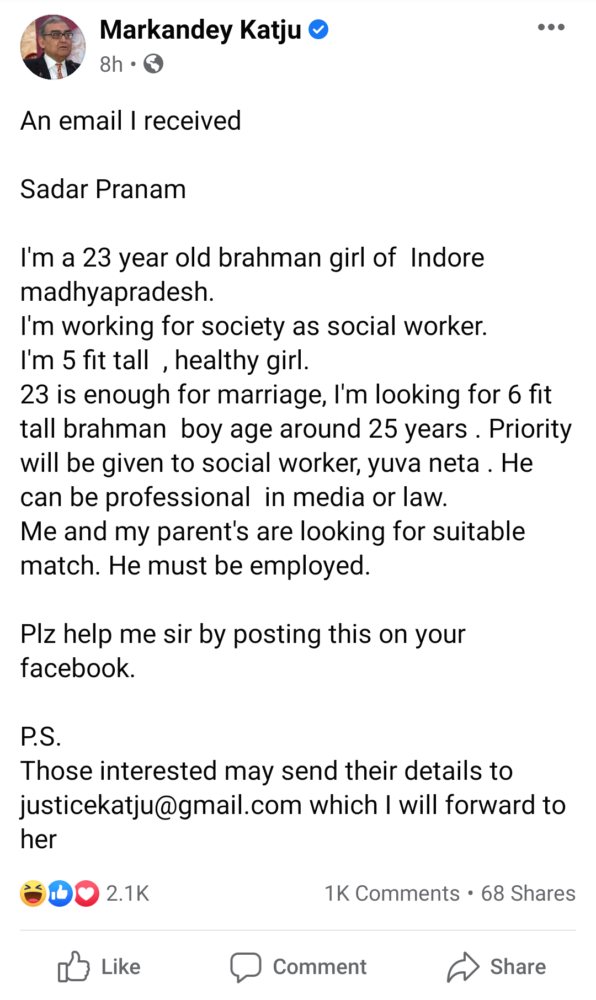Tap the arrow Share icon
Screen dimensions: 596x1000
point(463,967)
